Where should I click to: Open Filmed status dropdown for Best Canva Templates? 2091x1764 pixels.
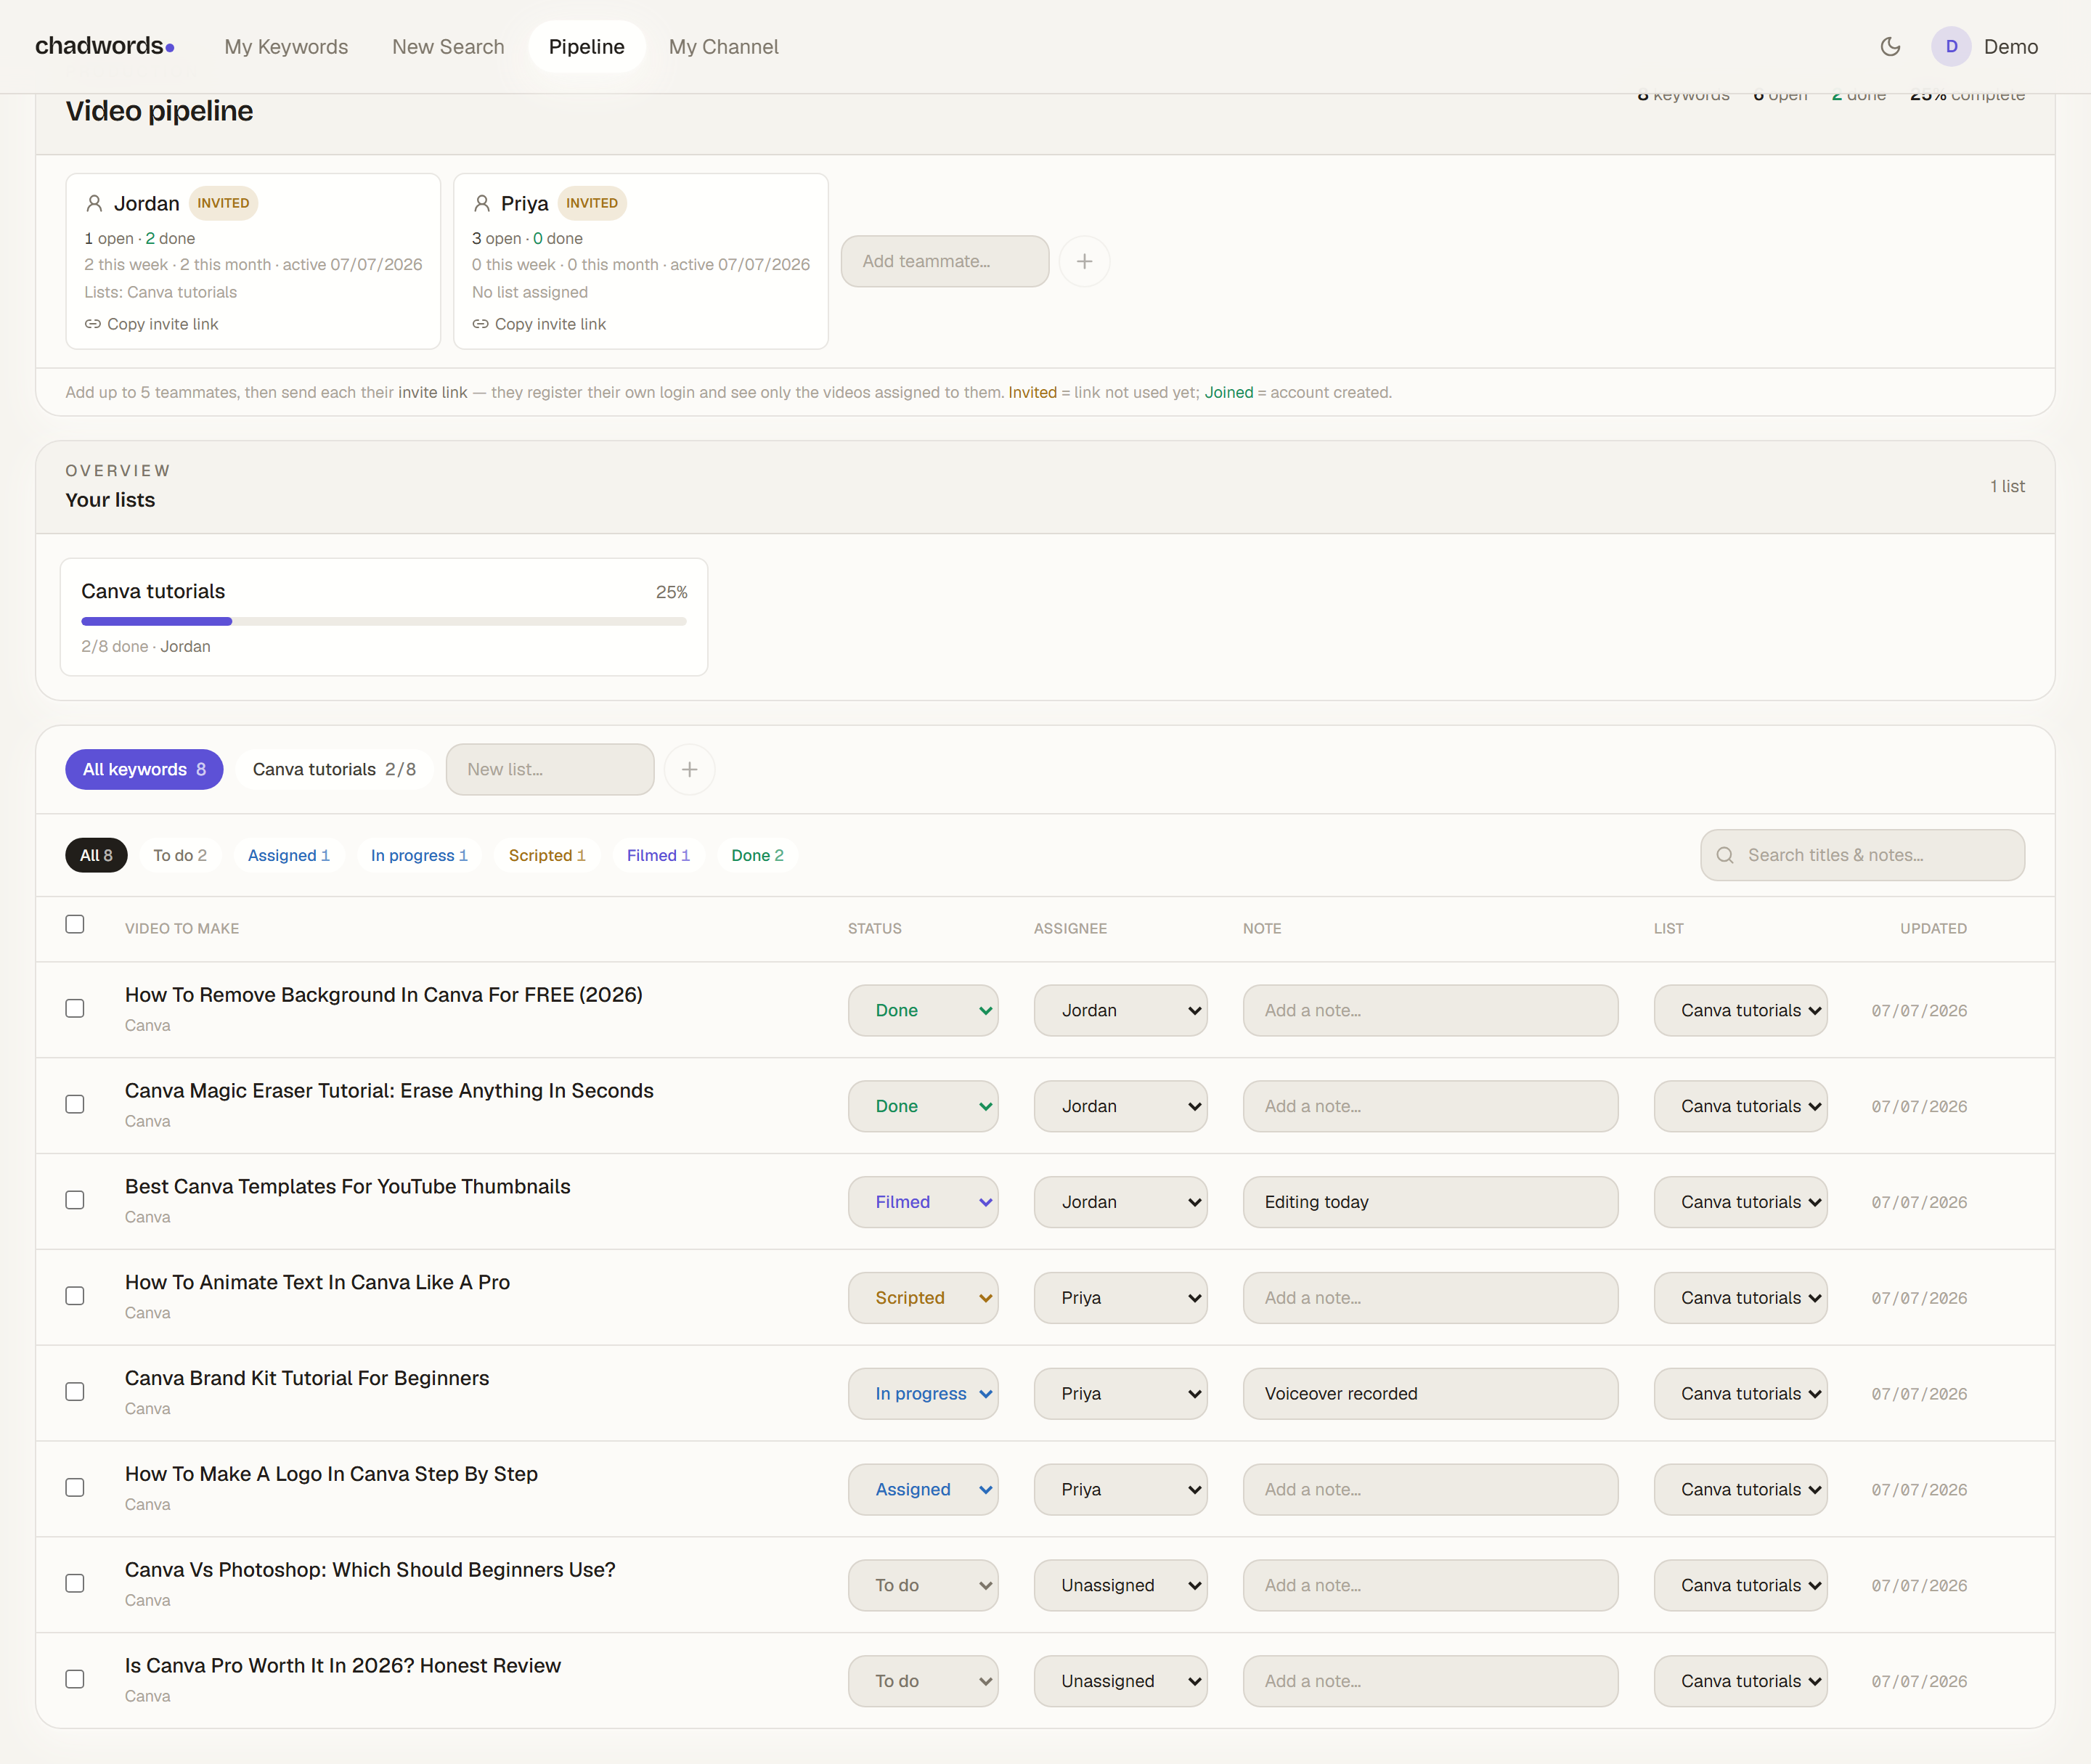(923, 1202)
